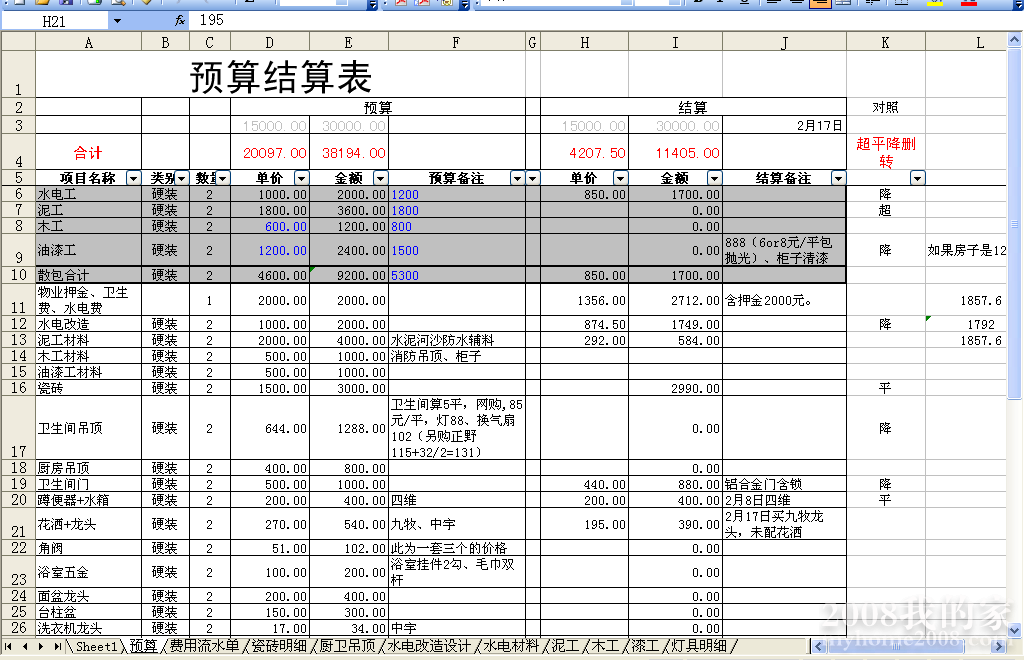Click the next sheet tab arrow
Viewport: 1024px width, 660px height.
click(40, 647)
